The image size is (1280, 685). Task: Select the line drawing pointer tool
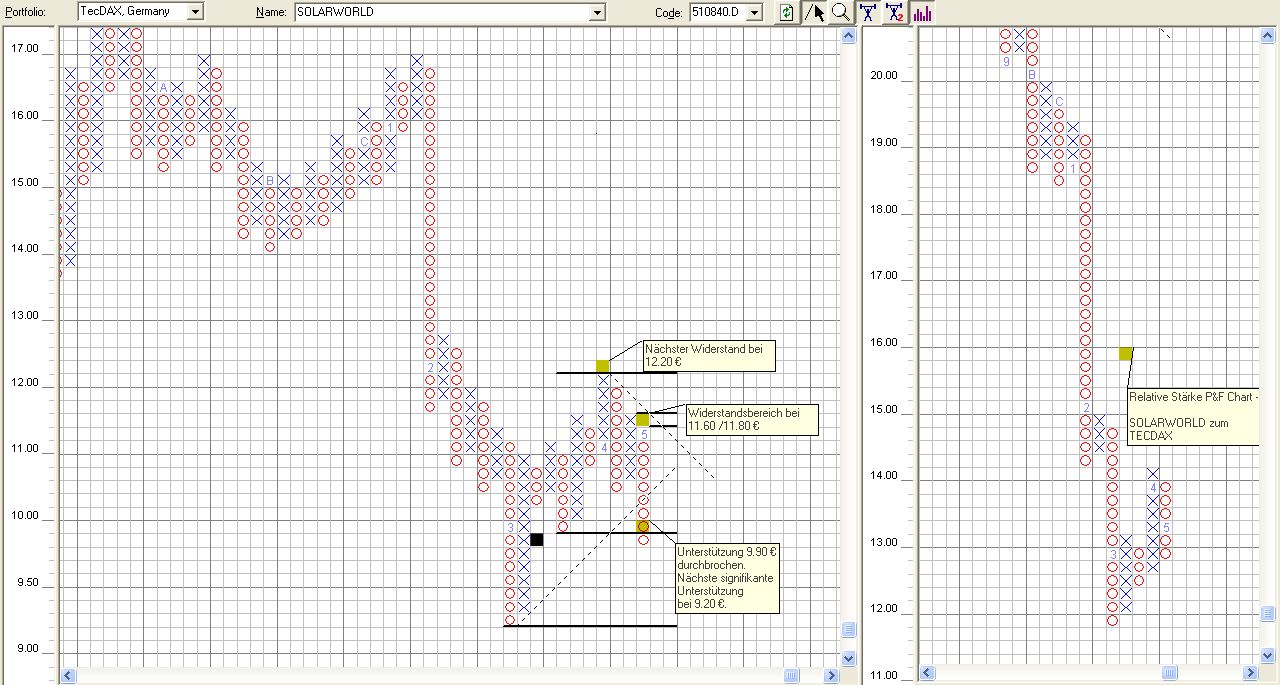click(x=816, y=12)
